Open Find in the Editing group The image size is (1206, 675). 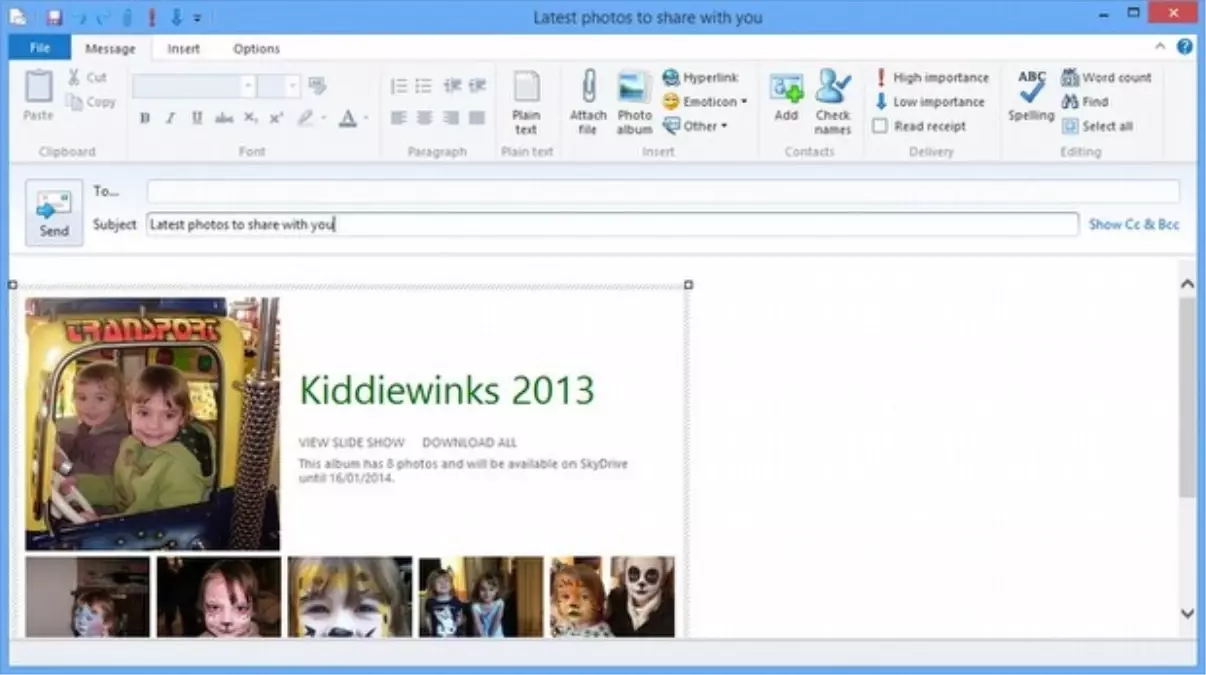click(1090, 101)
